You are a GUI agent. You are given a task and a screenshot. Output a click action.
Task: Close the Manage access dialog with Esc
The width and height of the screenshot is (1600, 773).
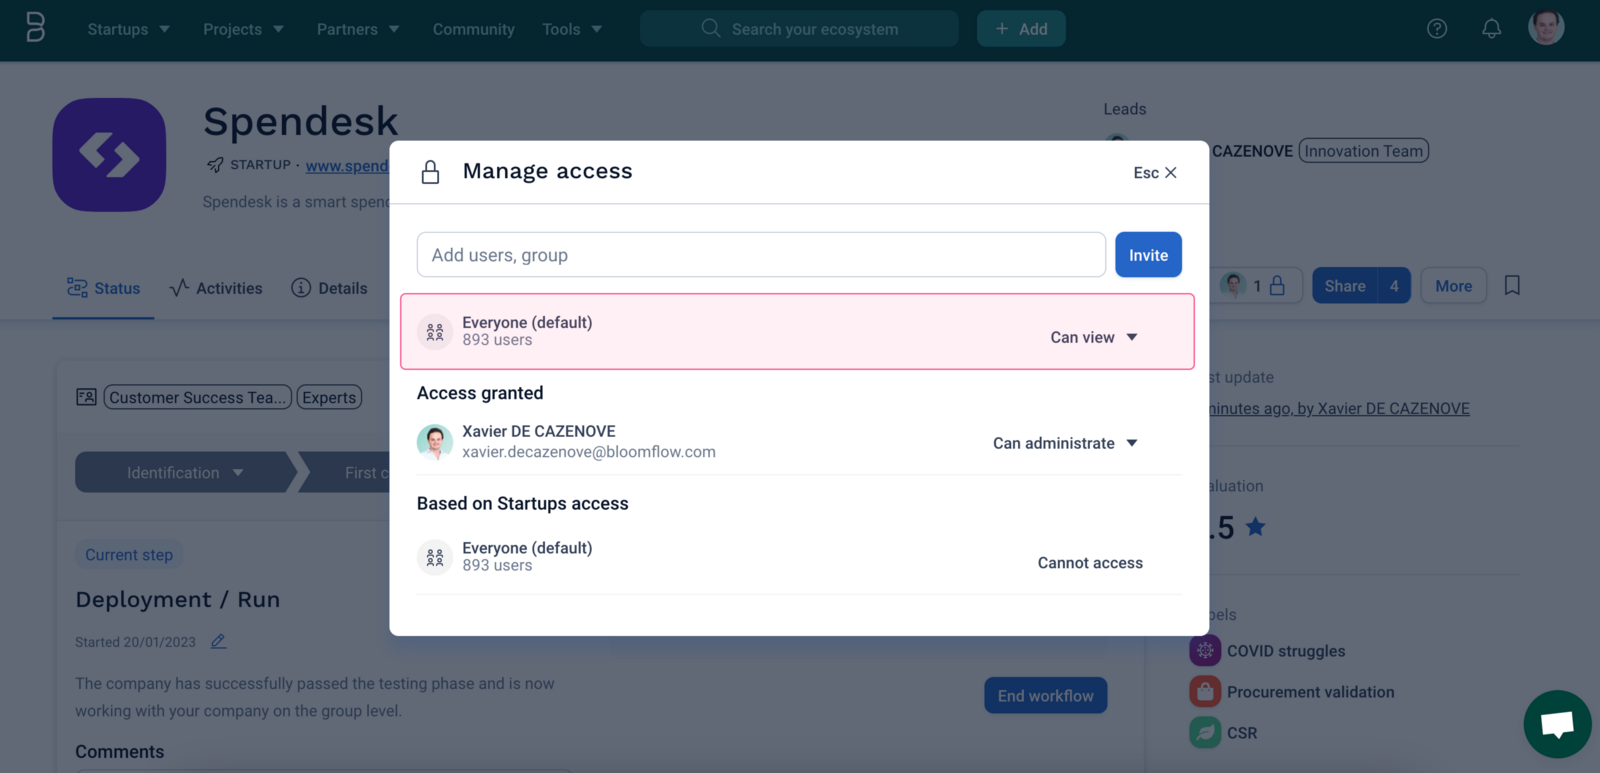click(1155, 173)
